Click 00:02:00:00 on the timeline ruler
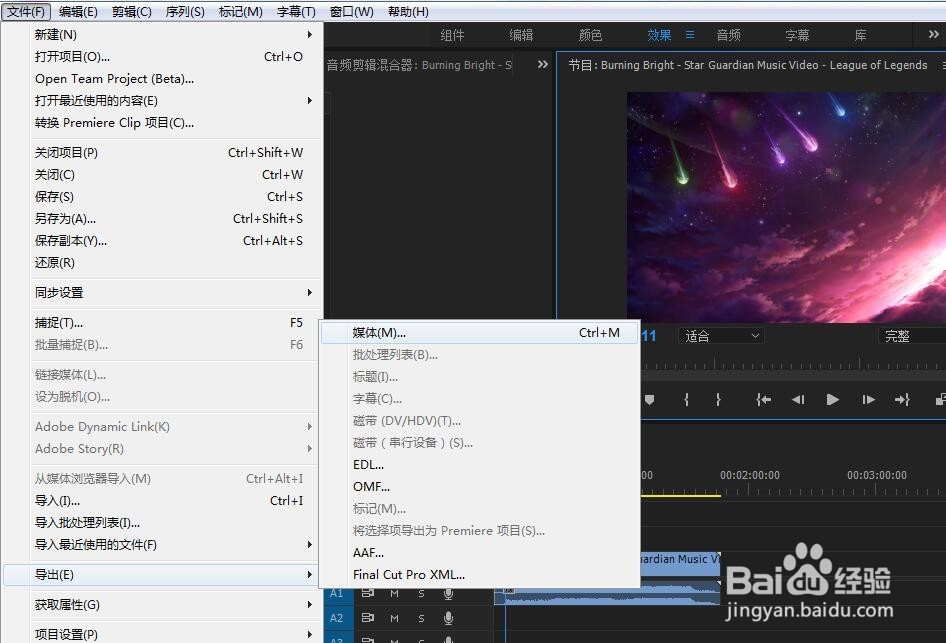 coord(749,475)
